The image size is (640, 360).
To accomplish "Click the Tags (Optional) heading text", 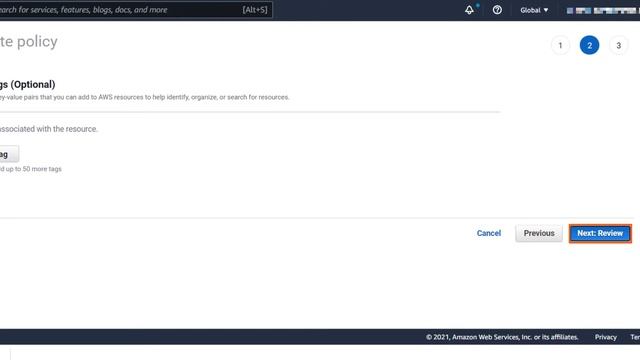I will tap(27, 84).
